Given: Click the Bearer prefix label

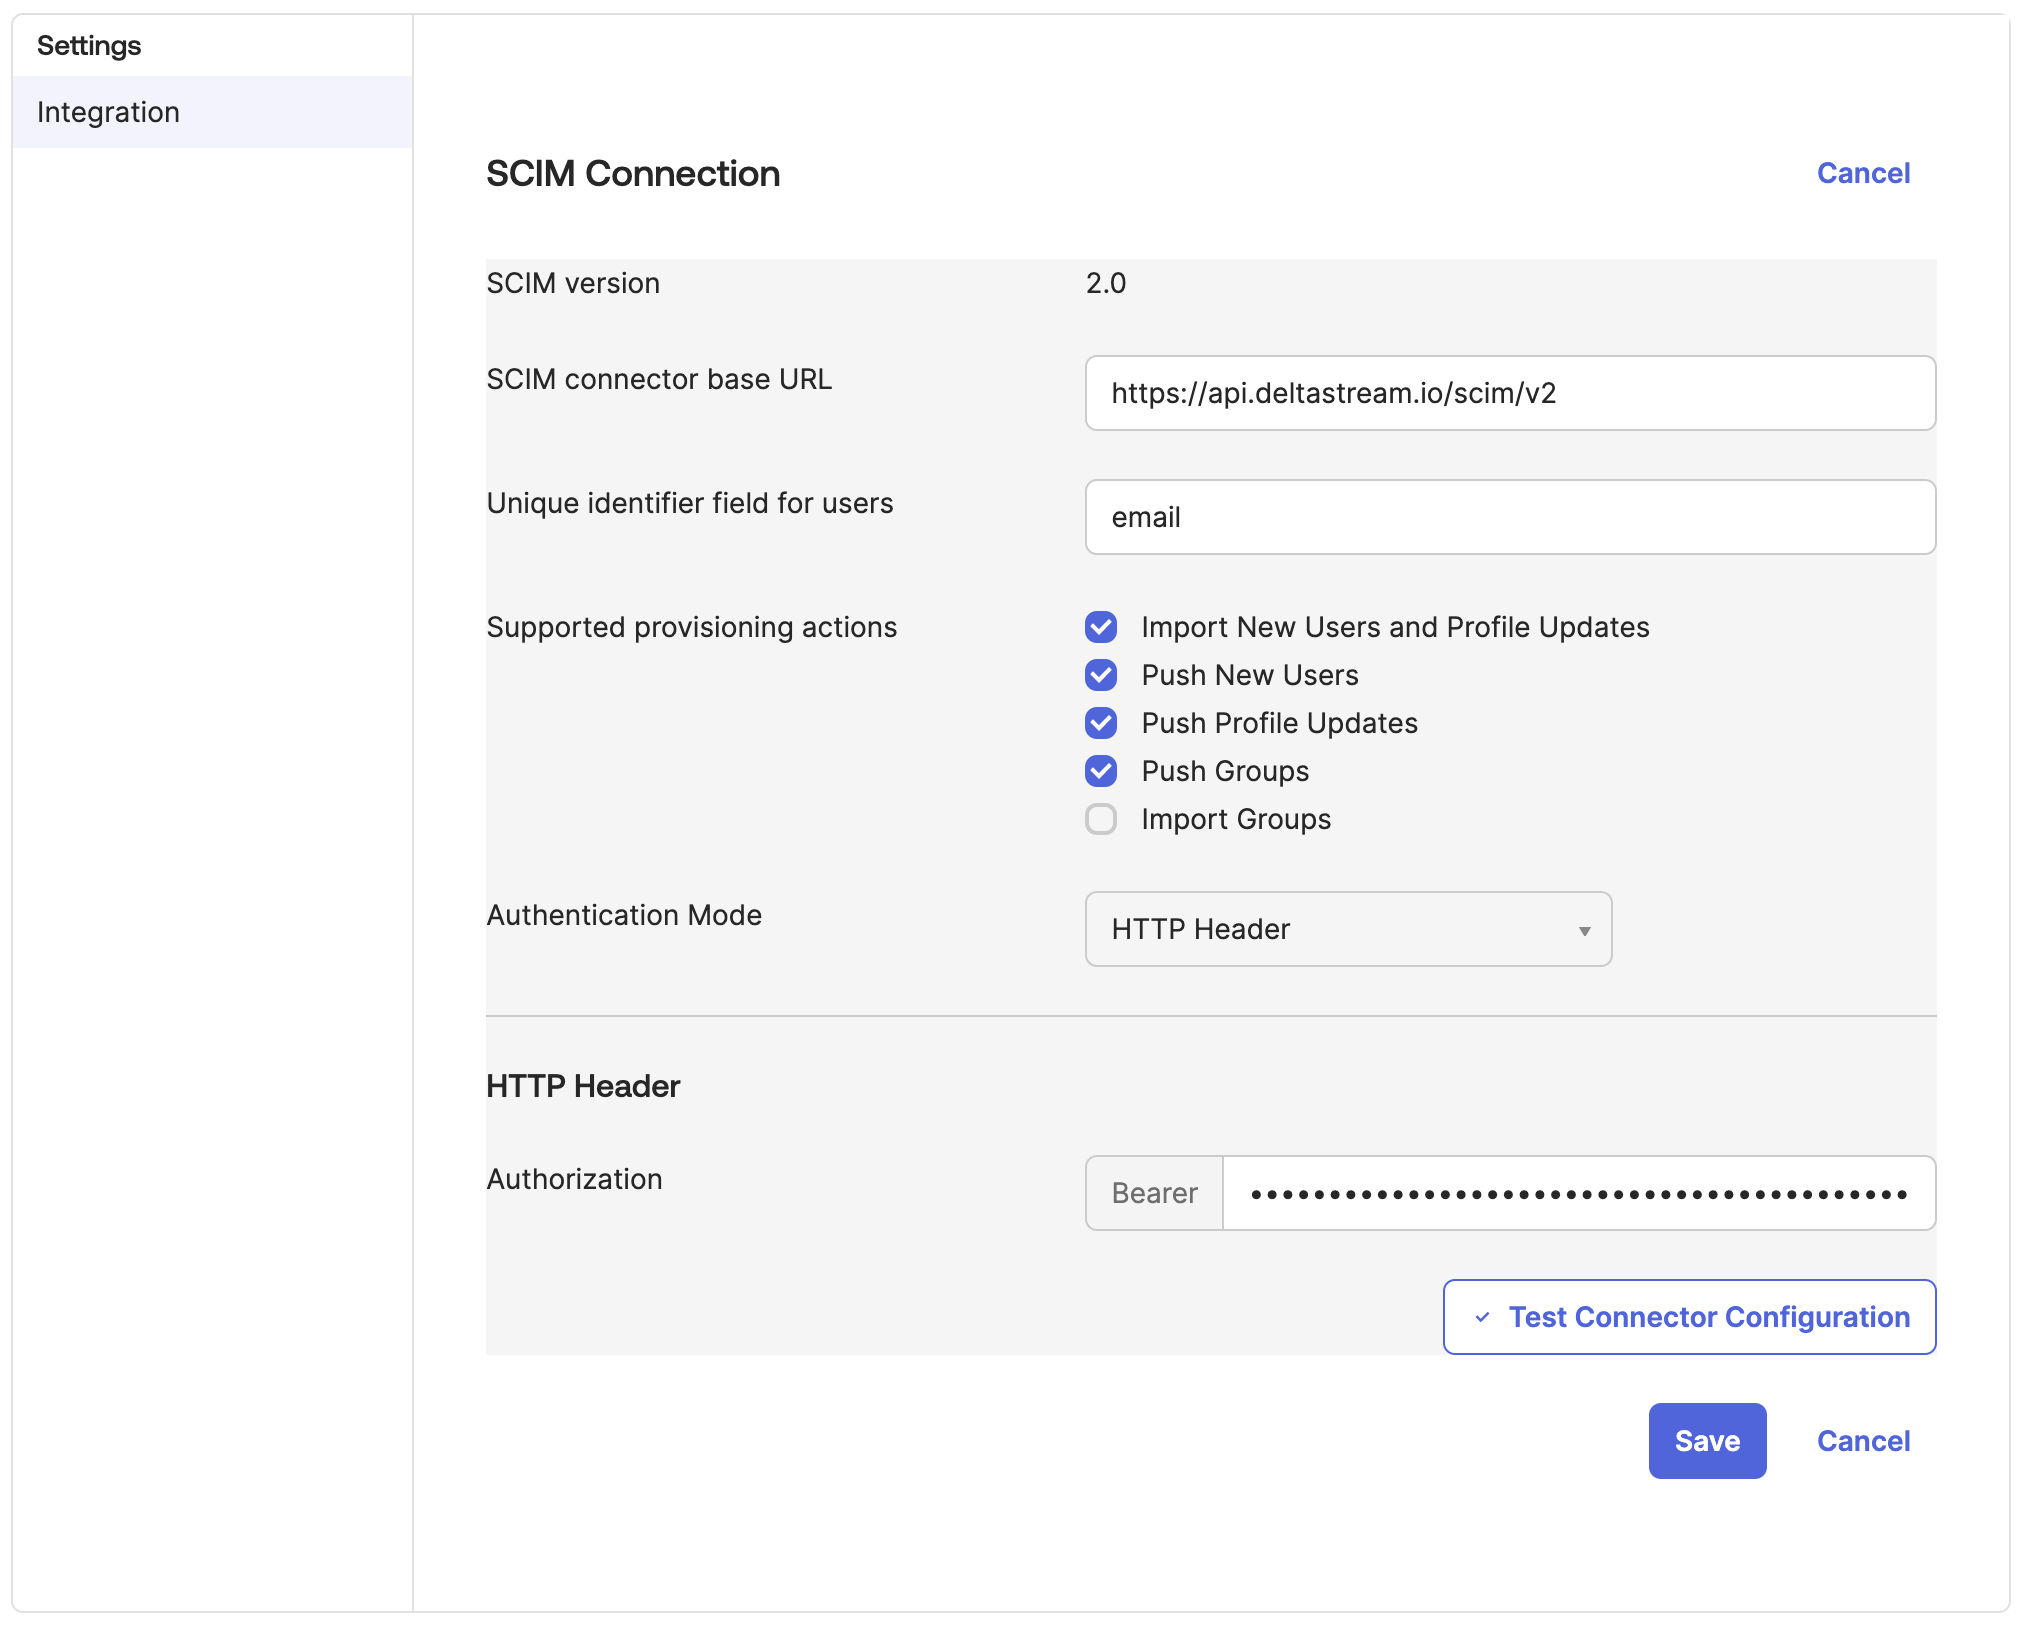Looking at the screenshot, I should [1154, 1193].
